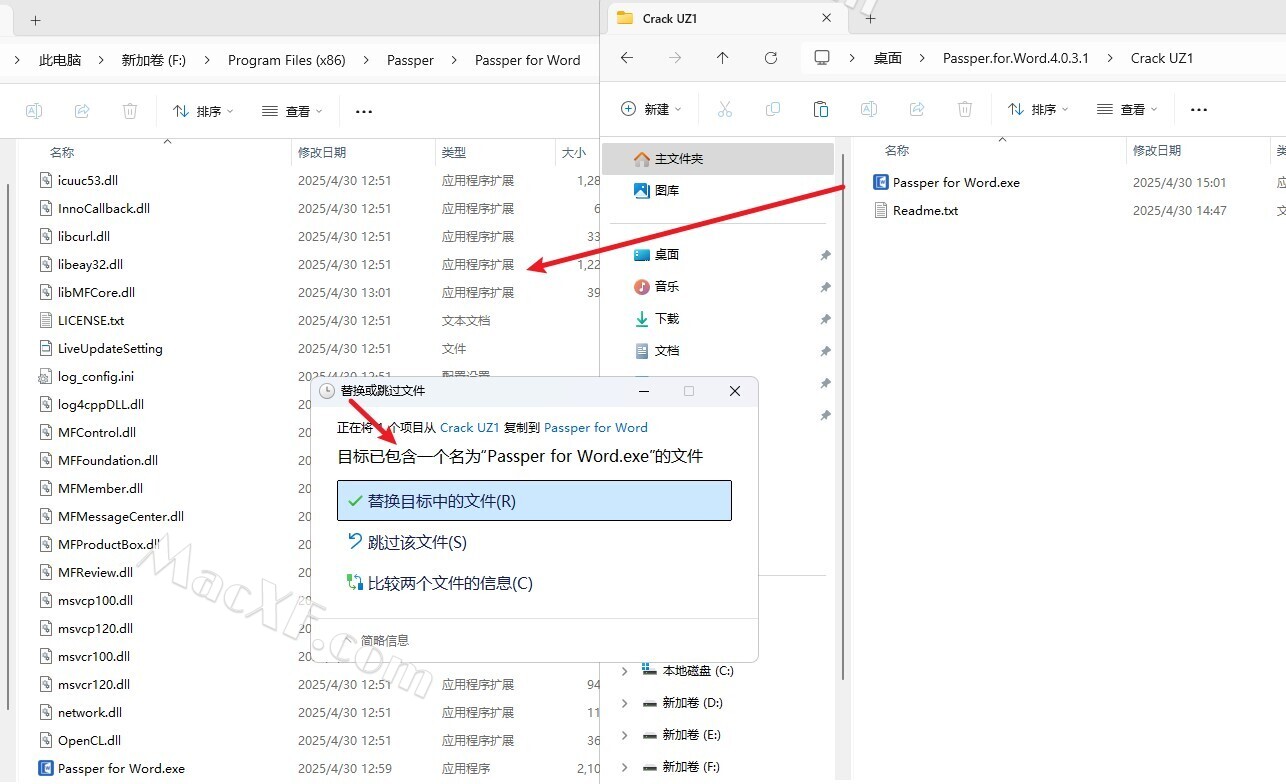Image resolution: width=1286 pixels, height=784 pixels.
Task: Click the delete icon in left window toolbar
Action: [130, 111]
